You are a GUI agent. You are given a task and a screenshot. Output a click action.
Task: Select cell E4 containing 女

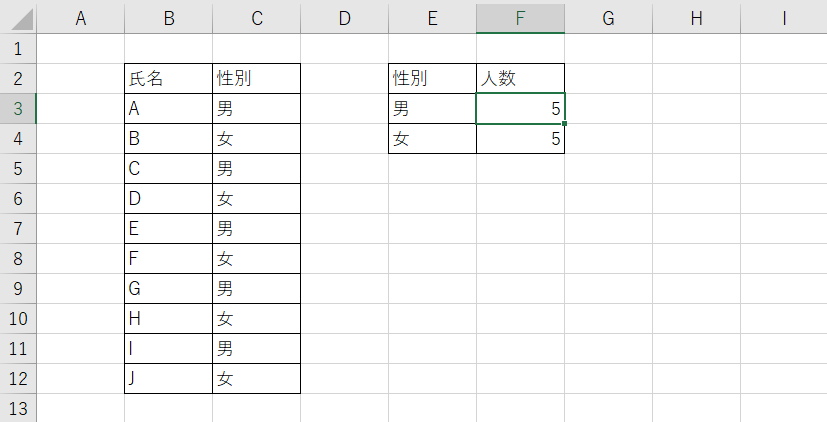coord(432,139)
